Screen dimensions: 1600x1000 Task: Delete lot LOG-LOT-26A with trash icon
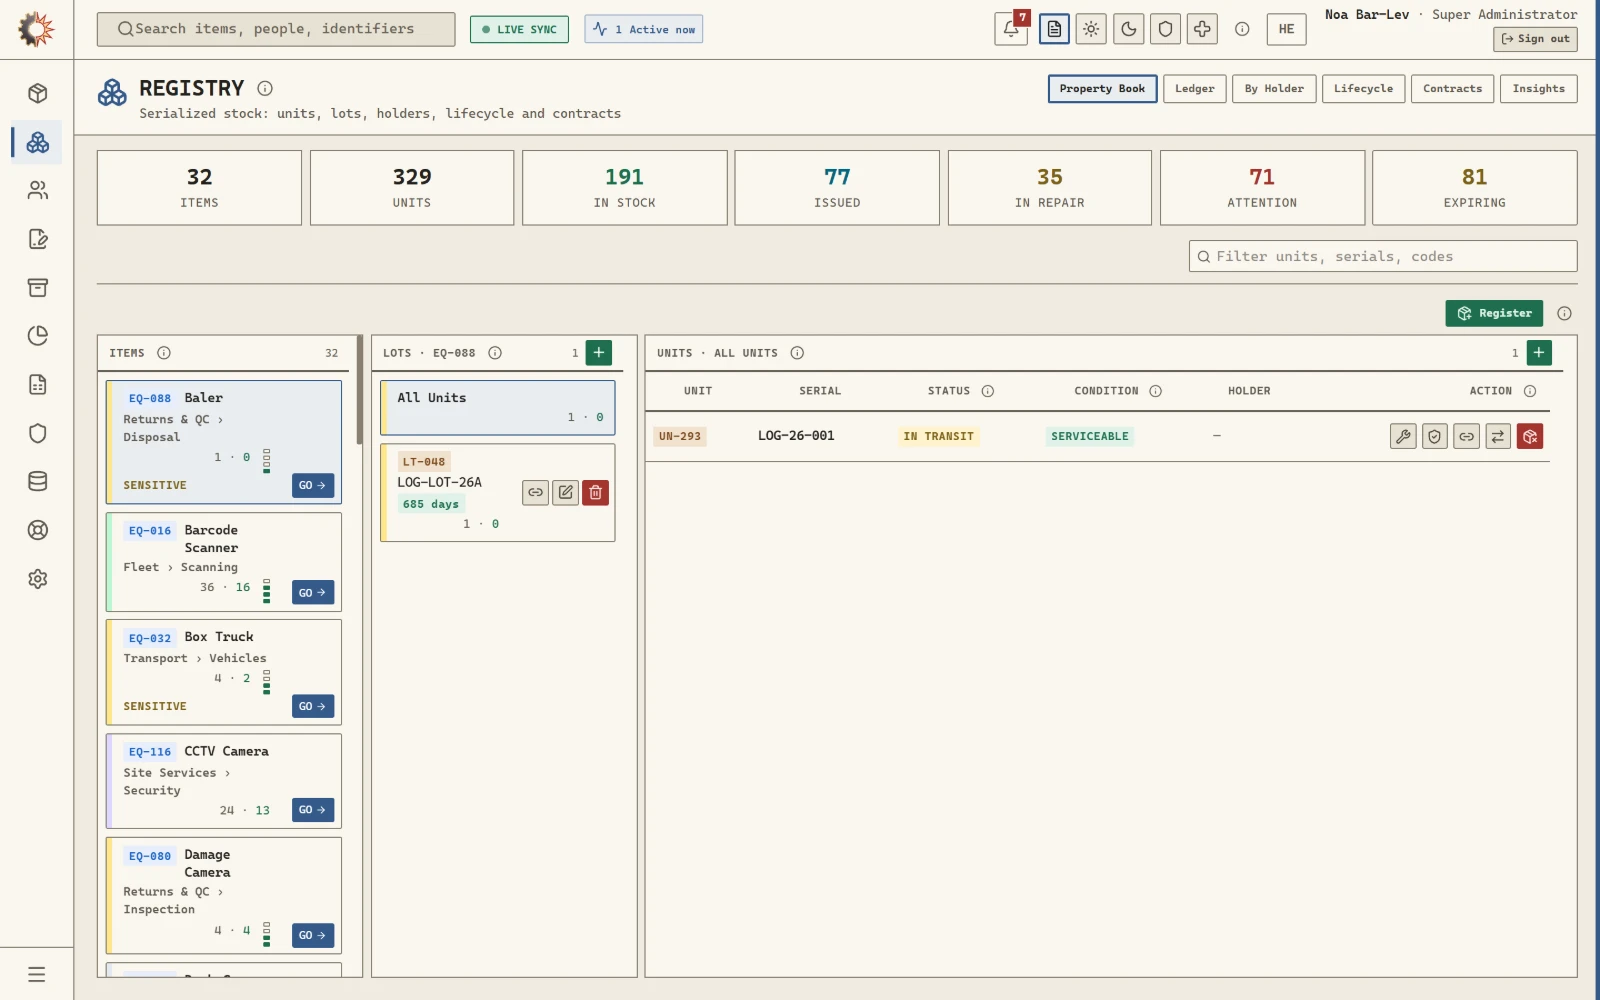click(x=595, y=492)
